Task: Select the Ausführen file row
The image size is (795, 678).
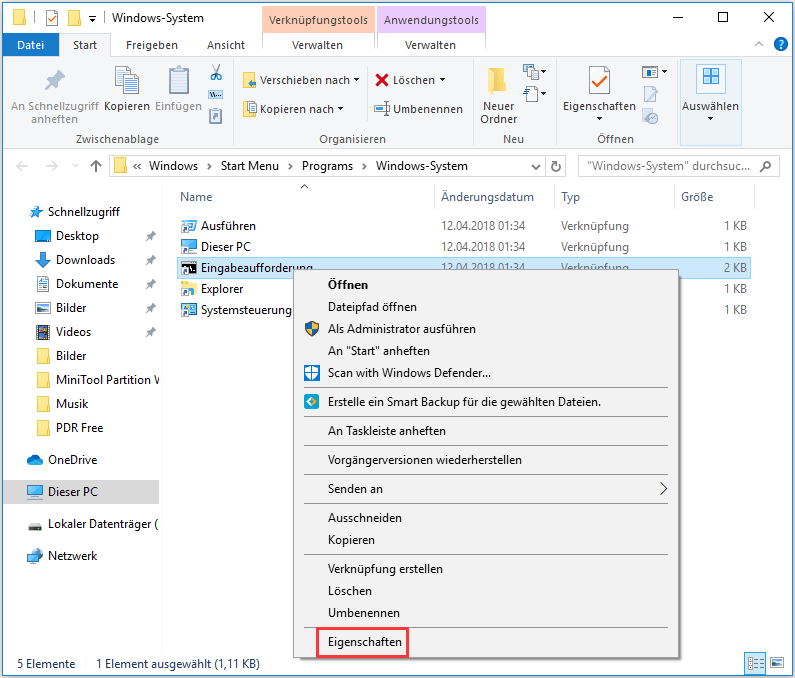Action: (463, 226)
